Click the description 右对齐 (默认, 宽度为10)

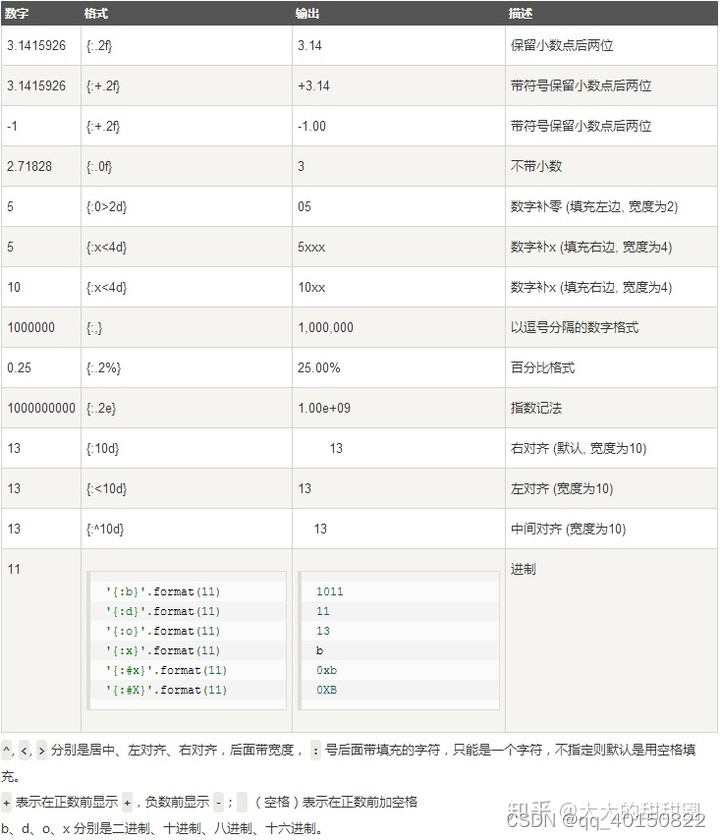(579, 448)
